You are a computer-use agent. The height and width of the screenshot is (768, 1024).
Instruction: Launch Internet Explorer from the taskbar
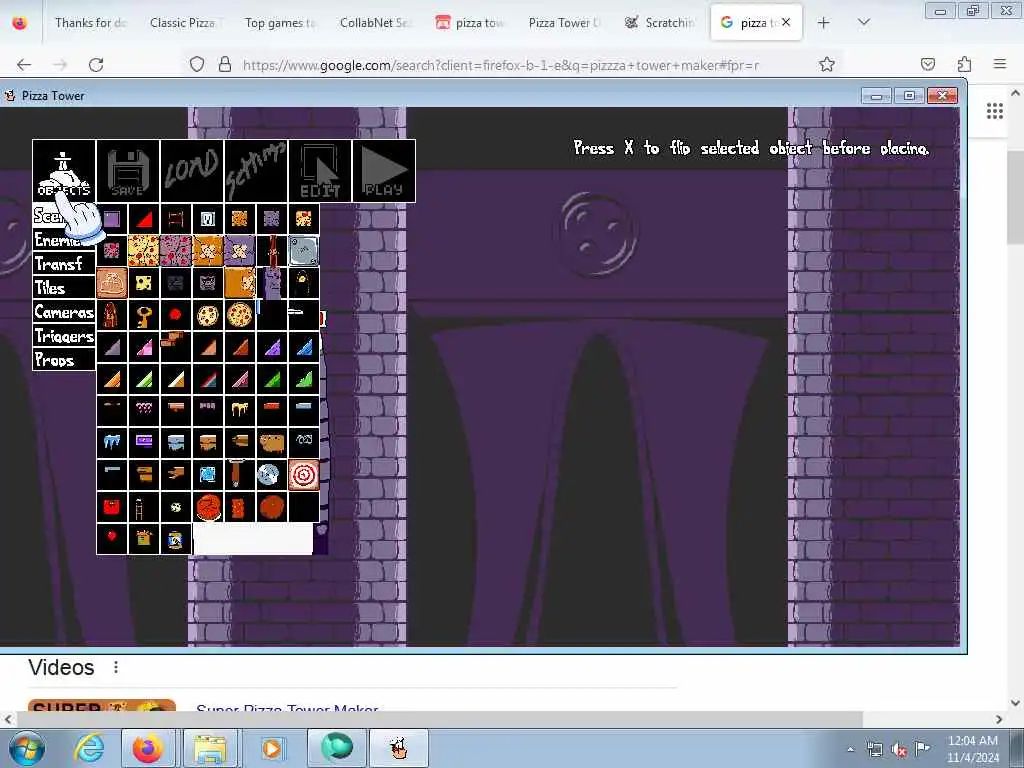(x=89, y=748)
